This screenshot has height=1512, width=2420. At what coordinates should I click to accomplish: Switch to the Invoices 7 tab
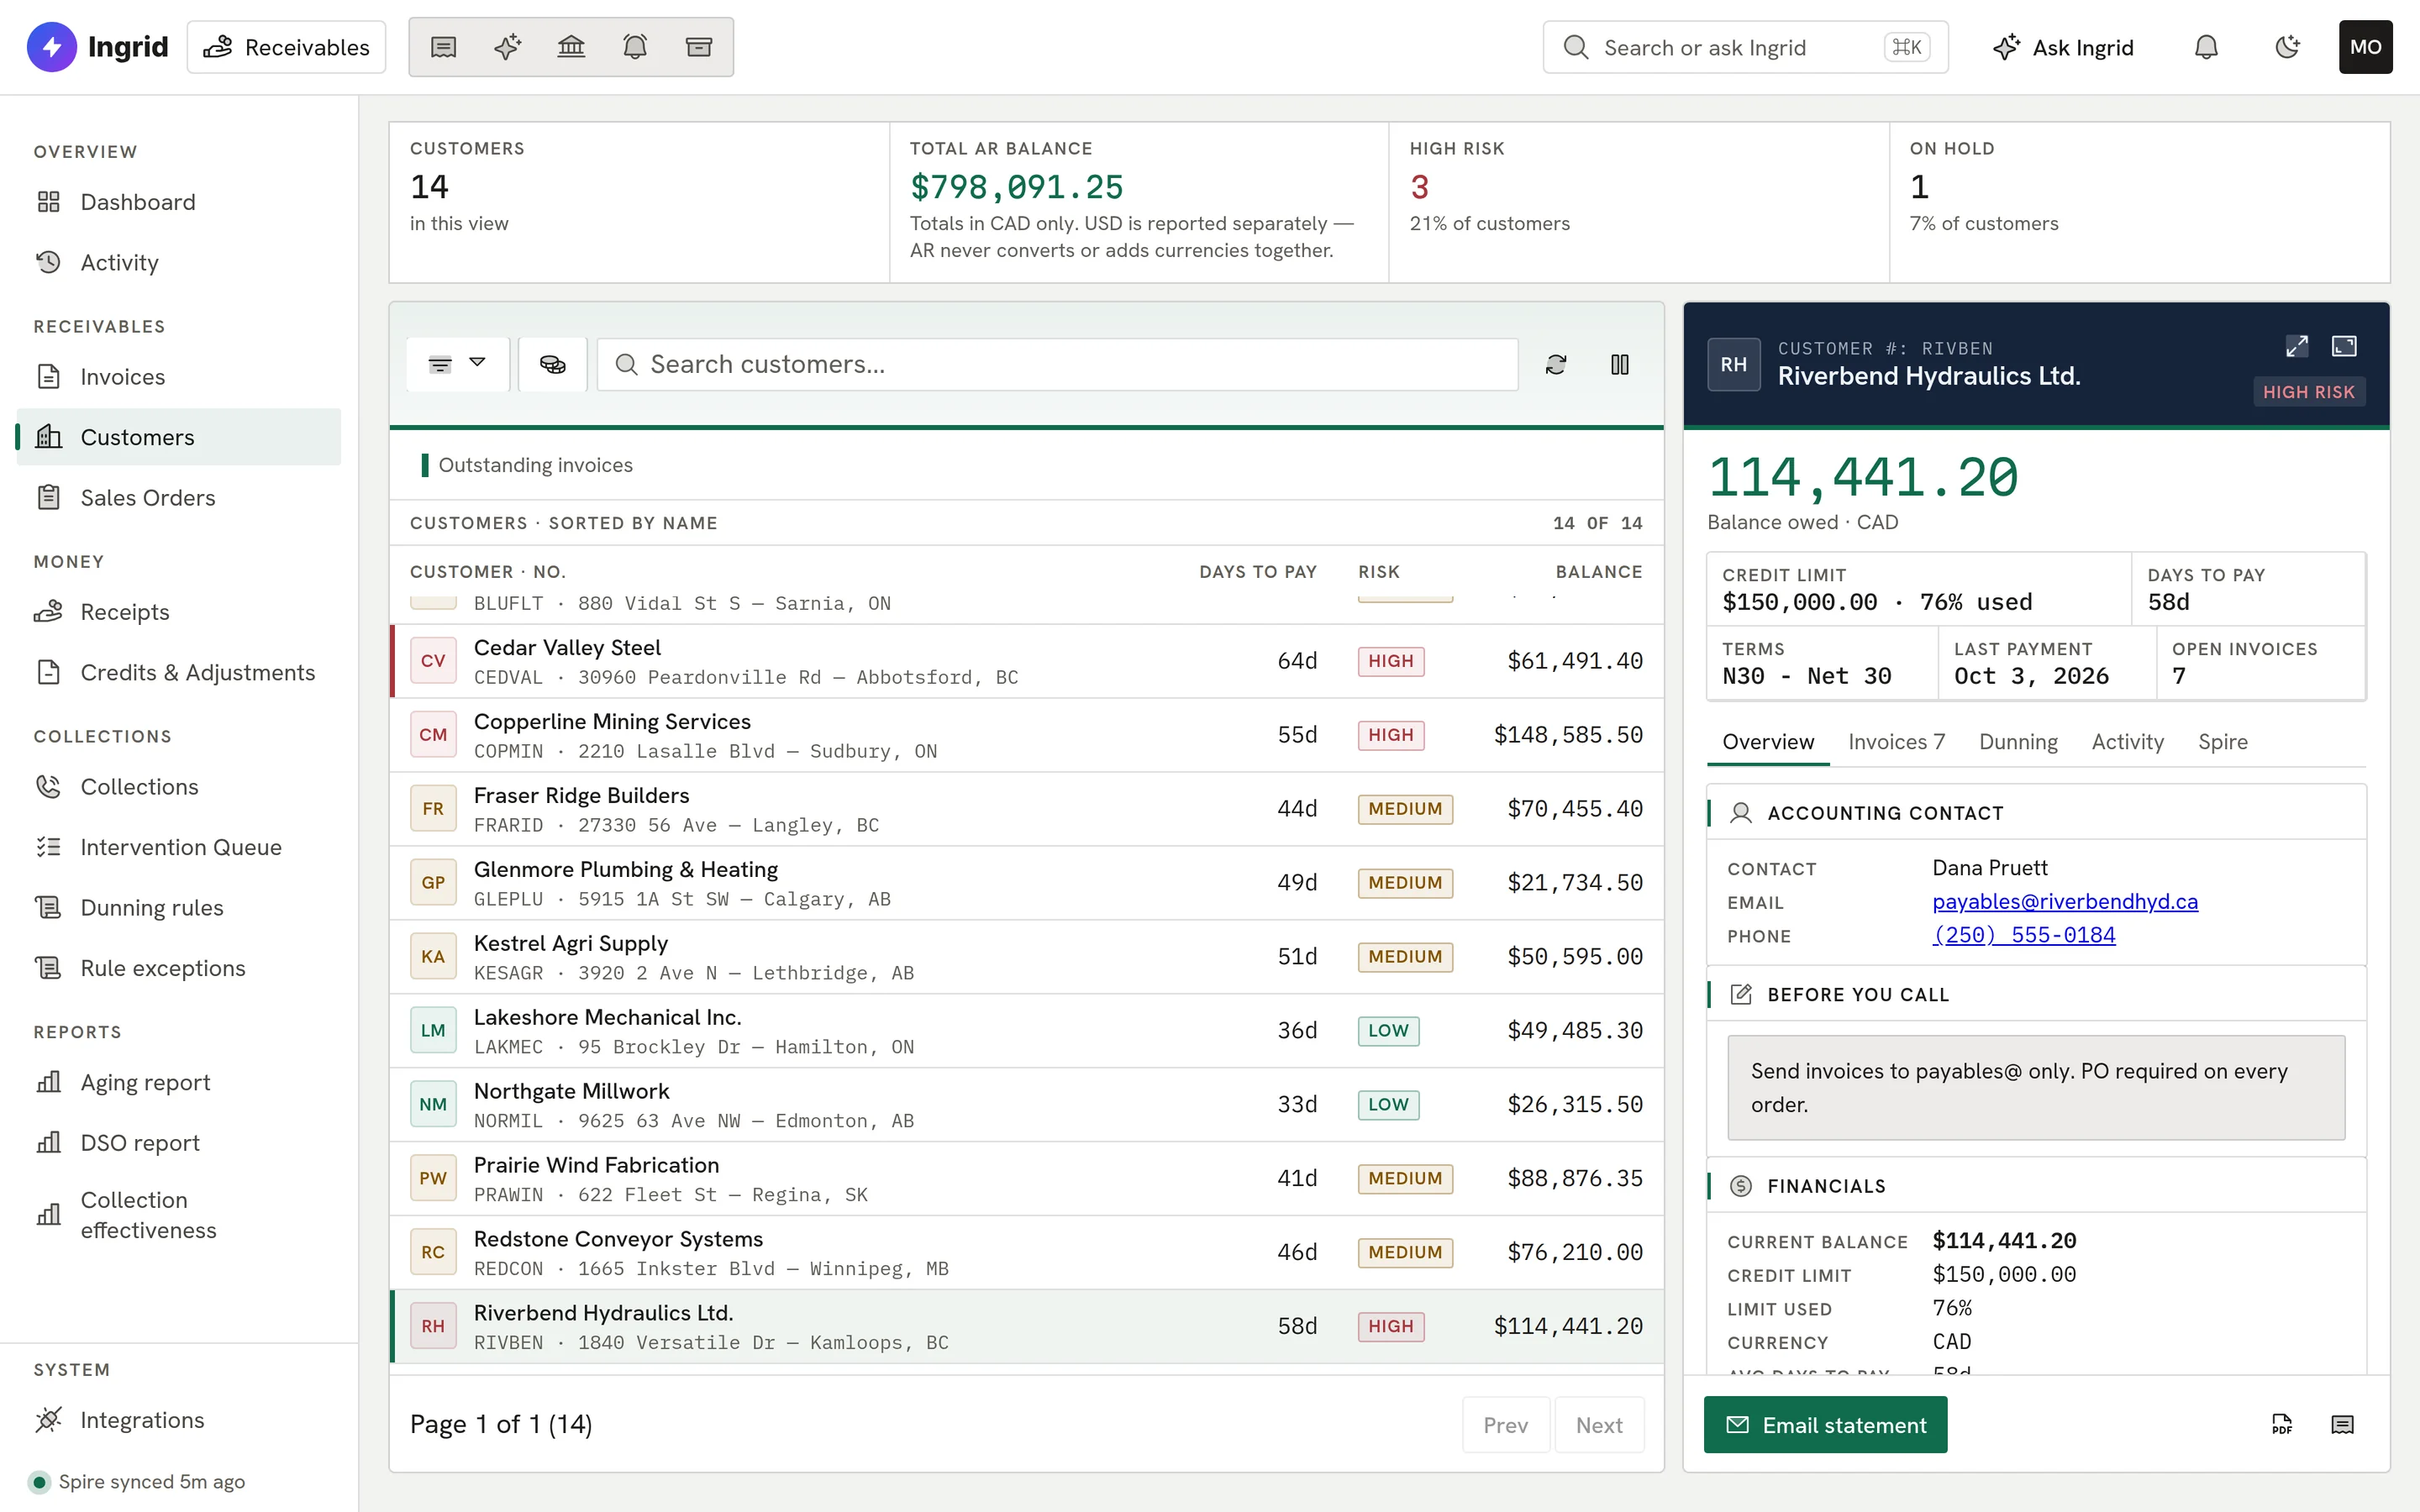point(1896,742)
